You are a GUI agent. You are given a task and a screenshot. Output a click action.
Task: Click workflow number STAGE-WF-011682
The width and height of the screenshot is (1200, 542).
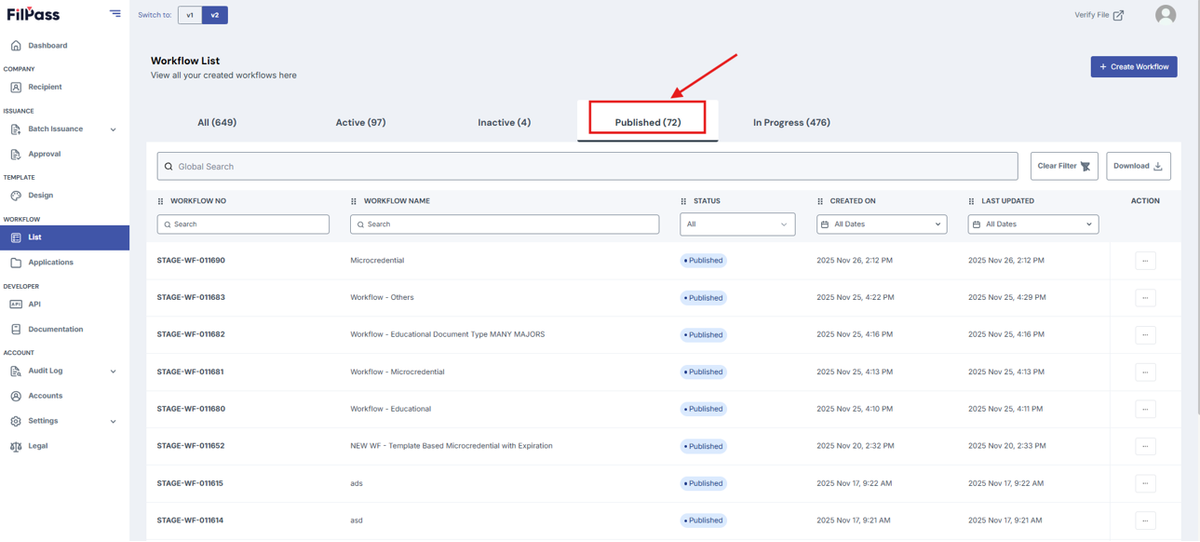(x=191, y=335)
